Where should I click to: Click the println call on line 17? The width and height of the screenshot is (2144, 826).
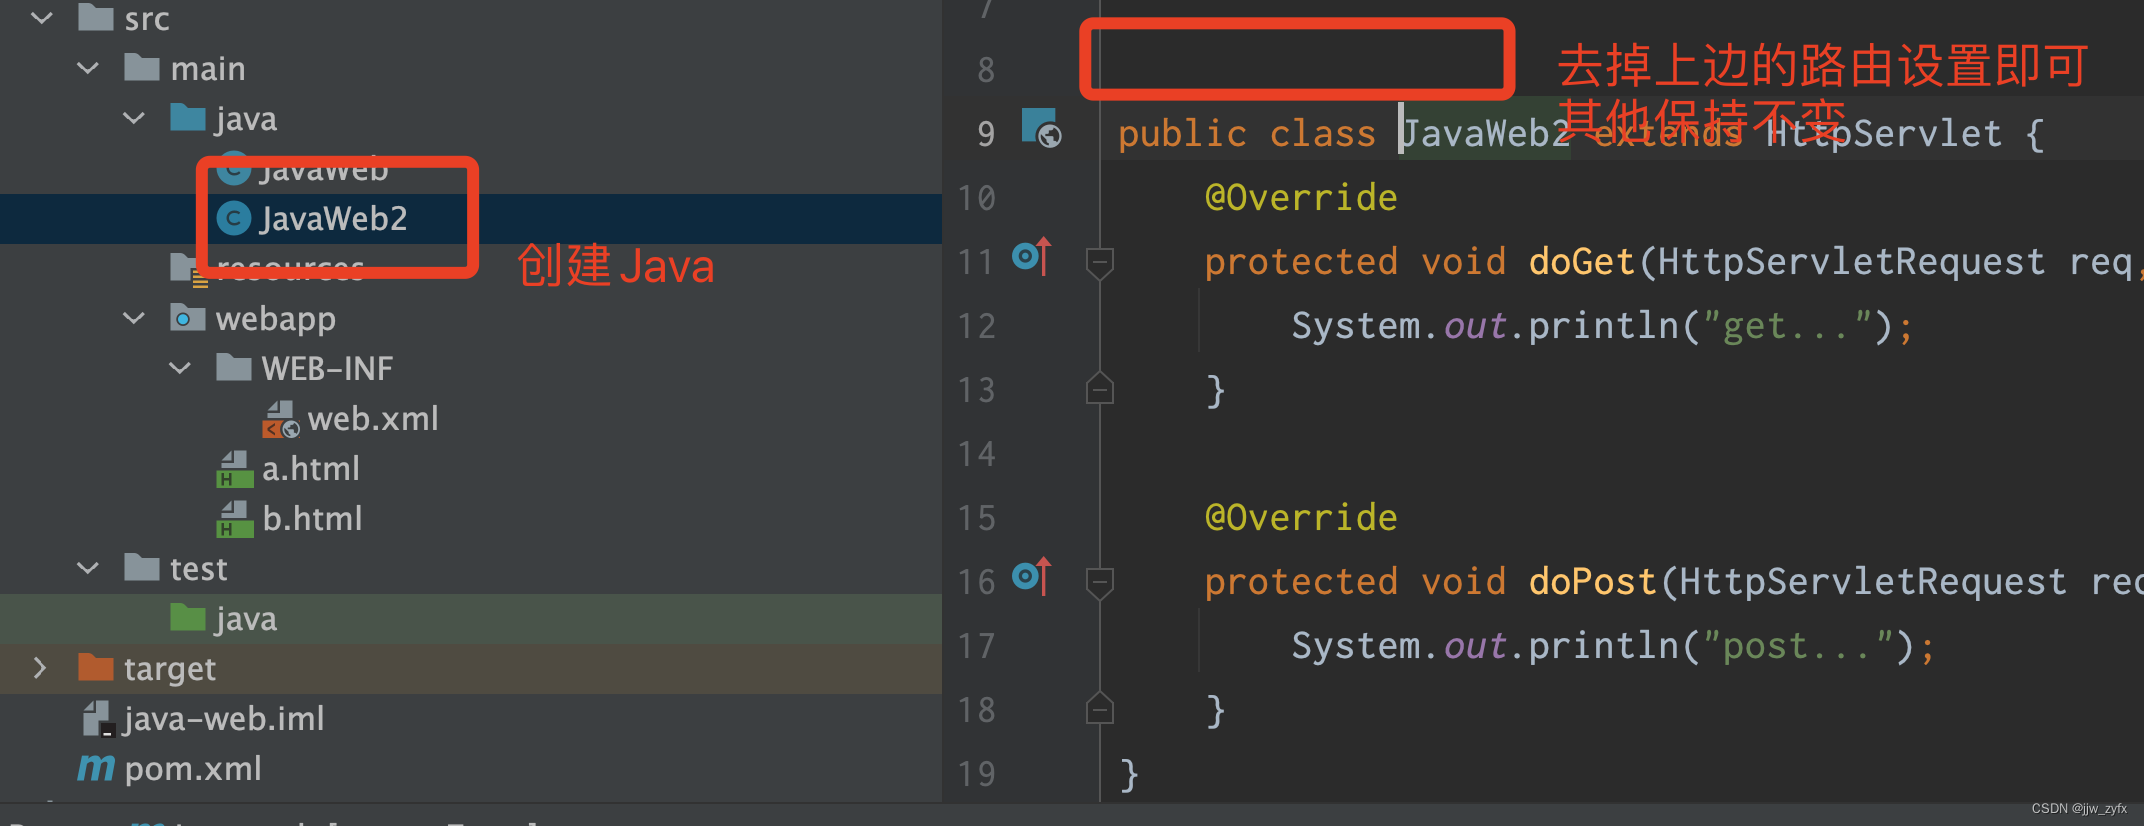coord(1603,645)
